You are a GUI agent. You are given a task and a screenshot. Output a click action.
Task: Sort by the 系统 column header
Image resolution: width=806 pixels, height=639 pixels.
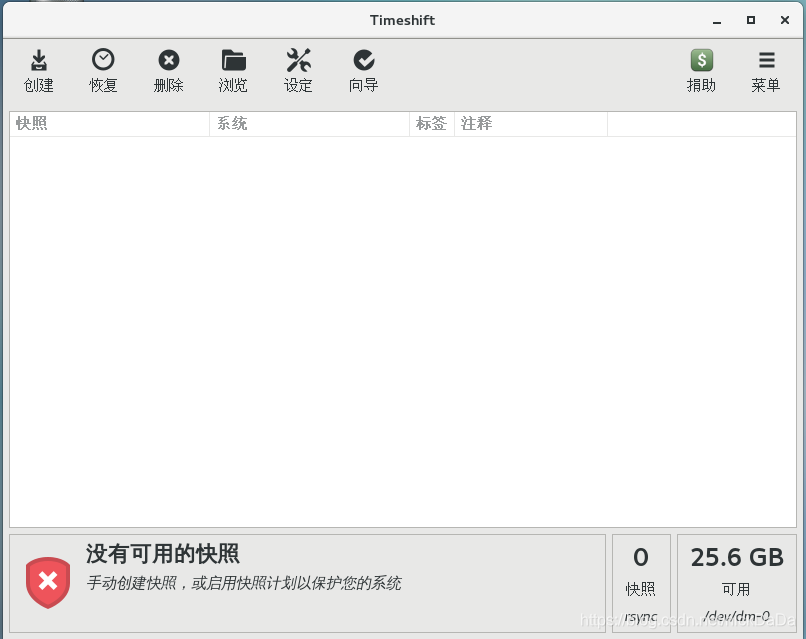coord(309,123)
